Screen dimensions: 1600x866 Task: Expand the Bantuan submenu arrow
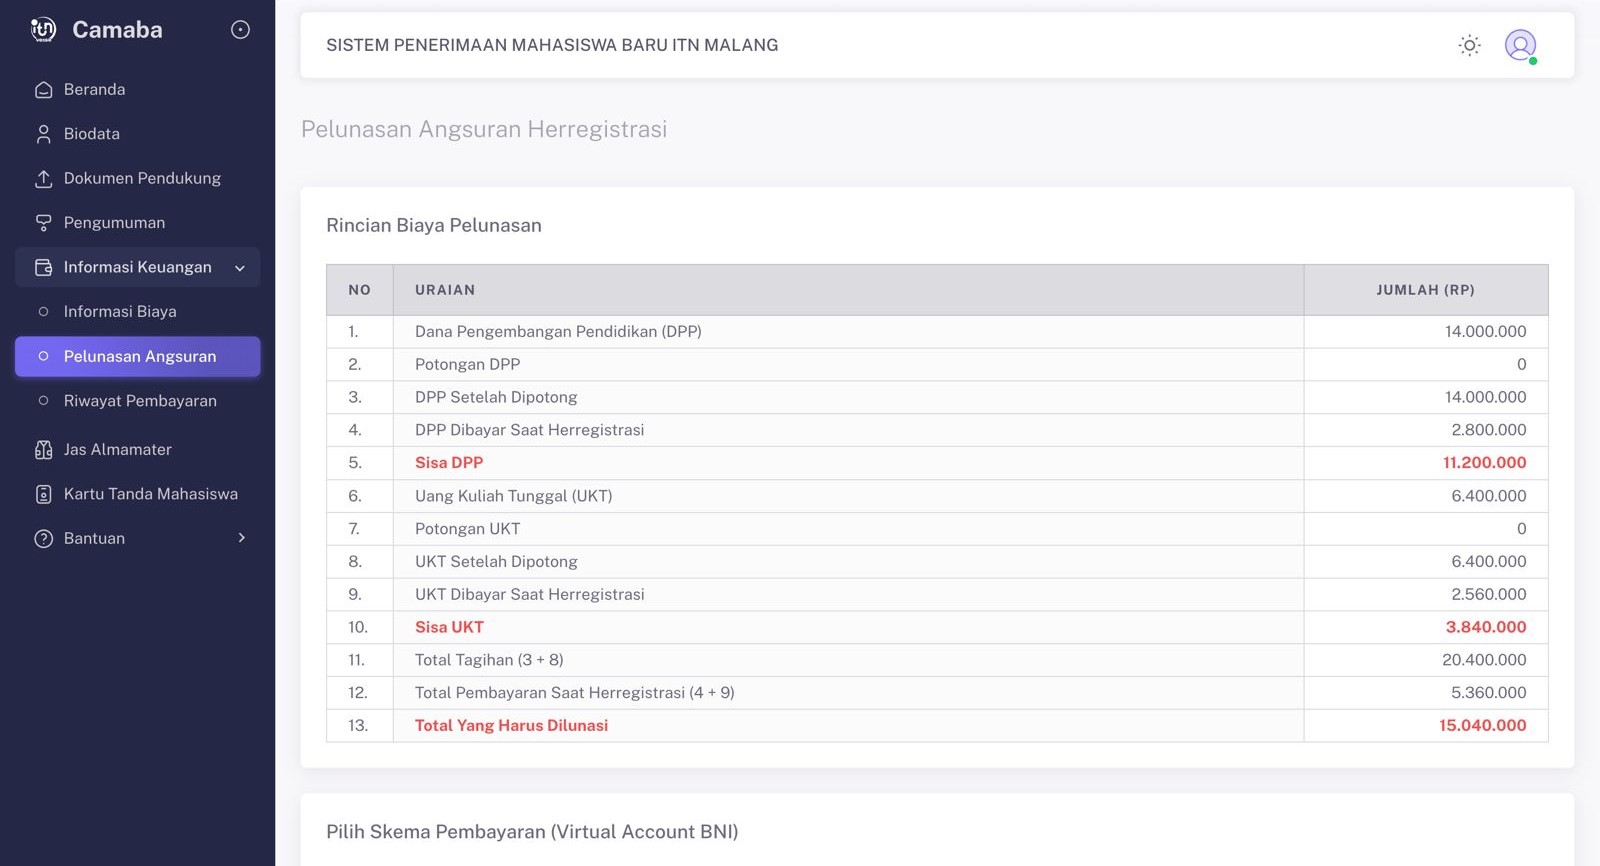click(x=241, y=538)
